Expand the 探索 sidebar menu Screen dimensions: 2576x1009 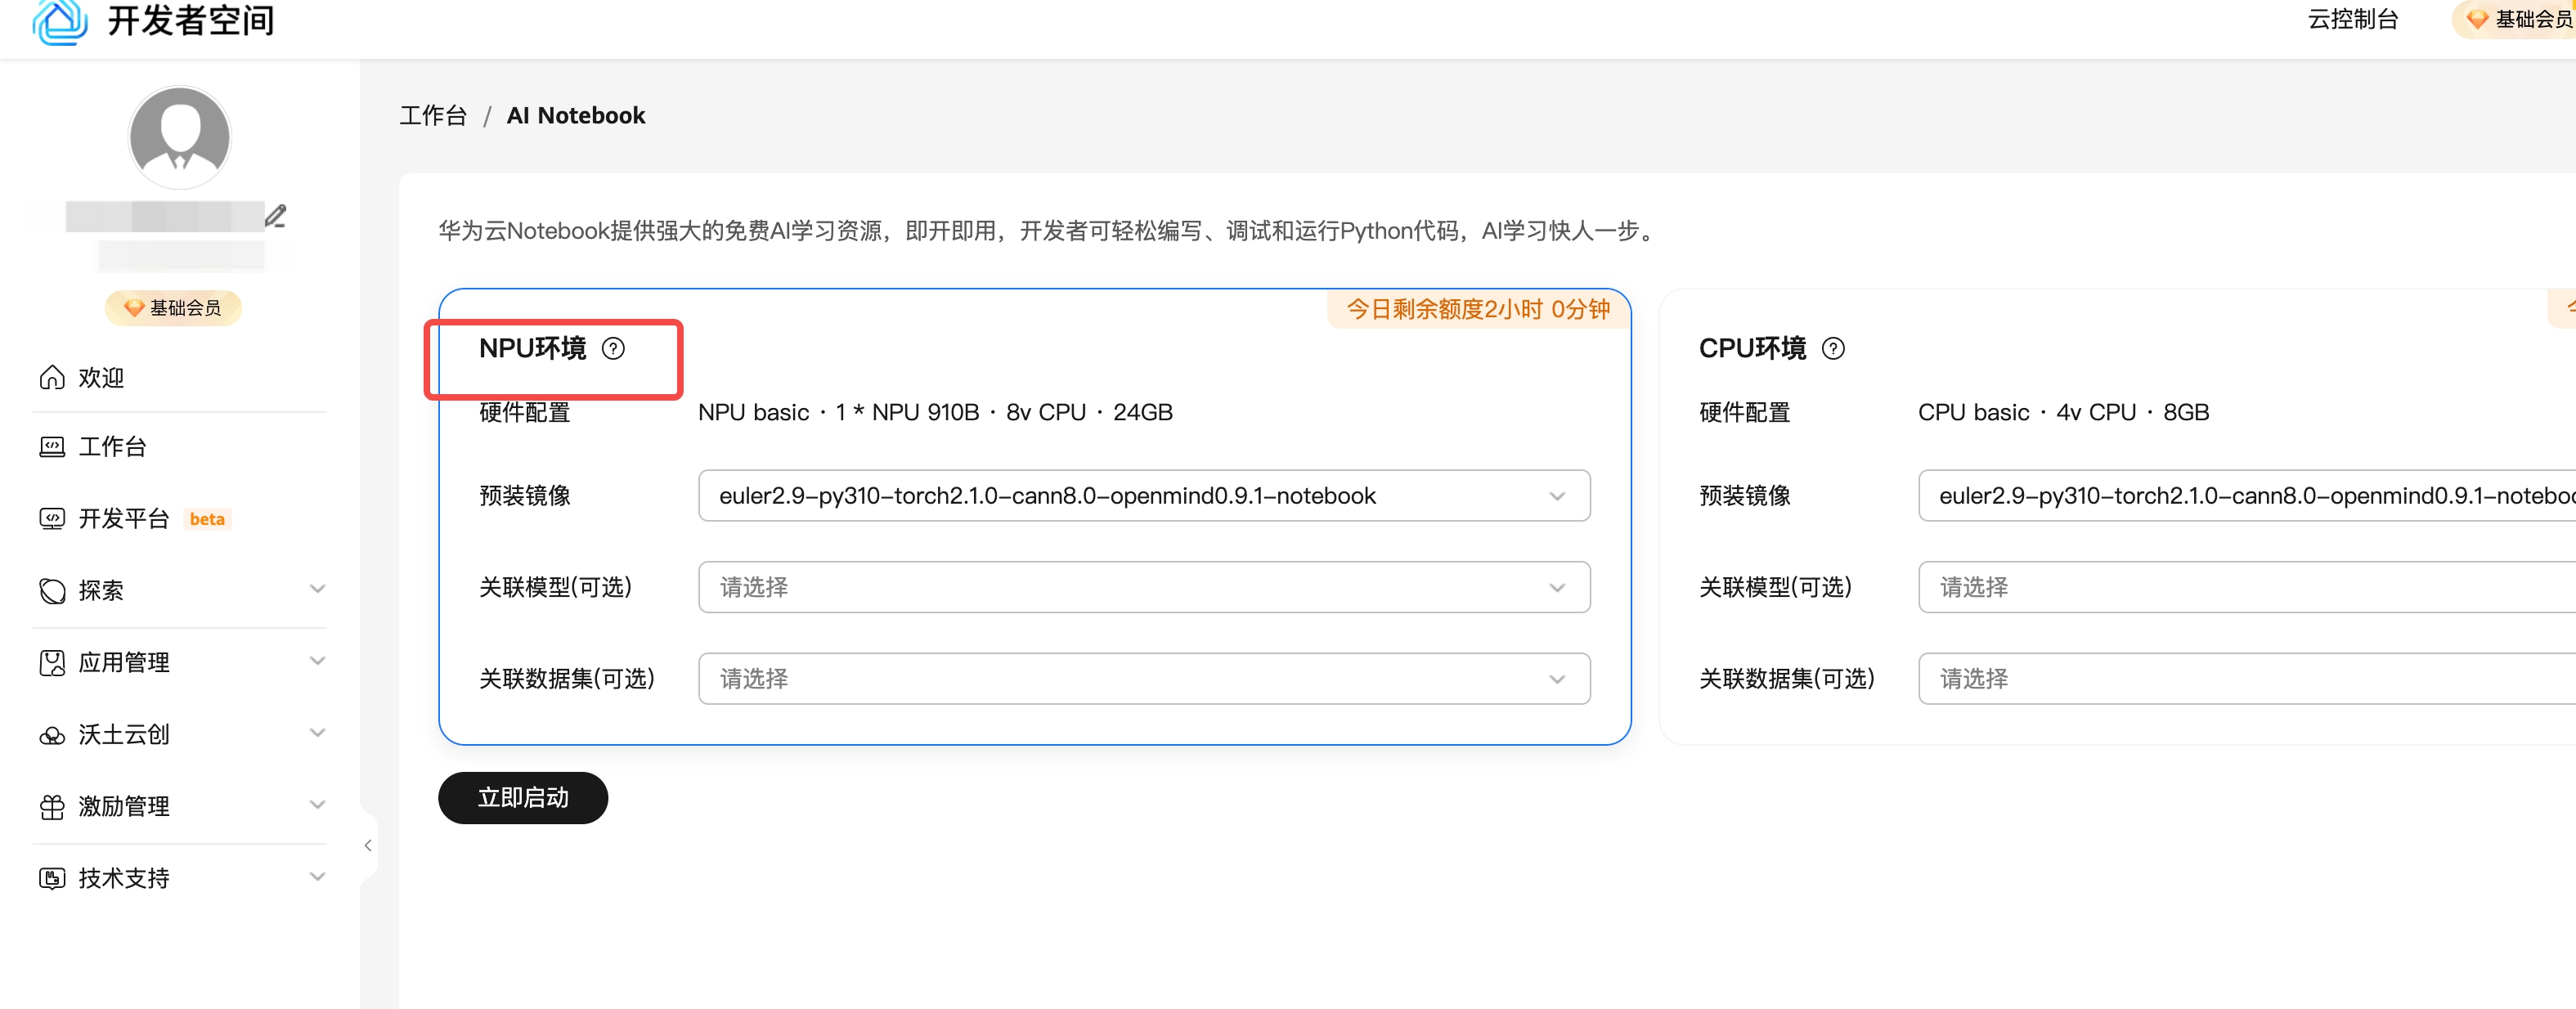click(180, 590)
